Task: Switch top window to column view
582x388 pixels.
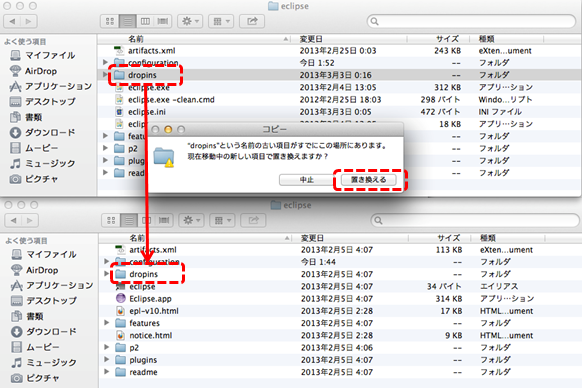Action: click(145, 21)
